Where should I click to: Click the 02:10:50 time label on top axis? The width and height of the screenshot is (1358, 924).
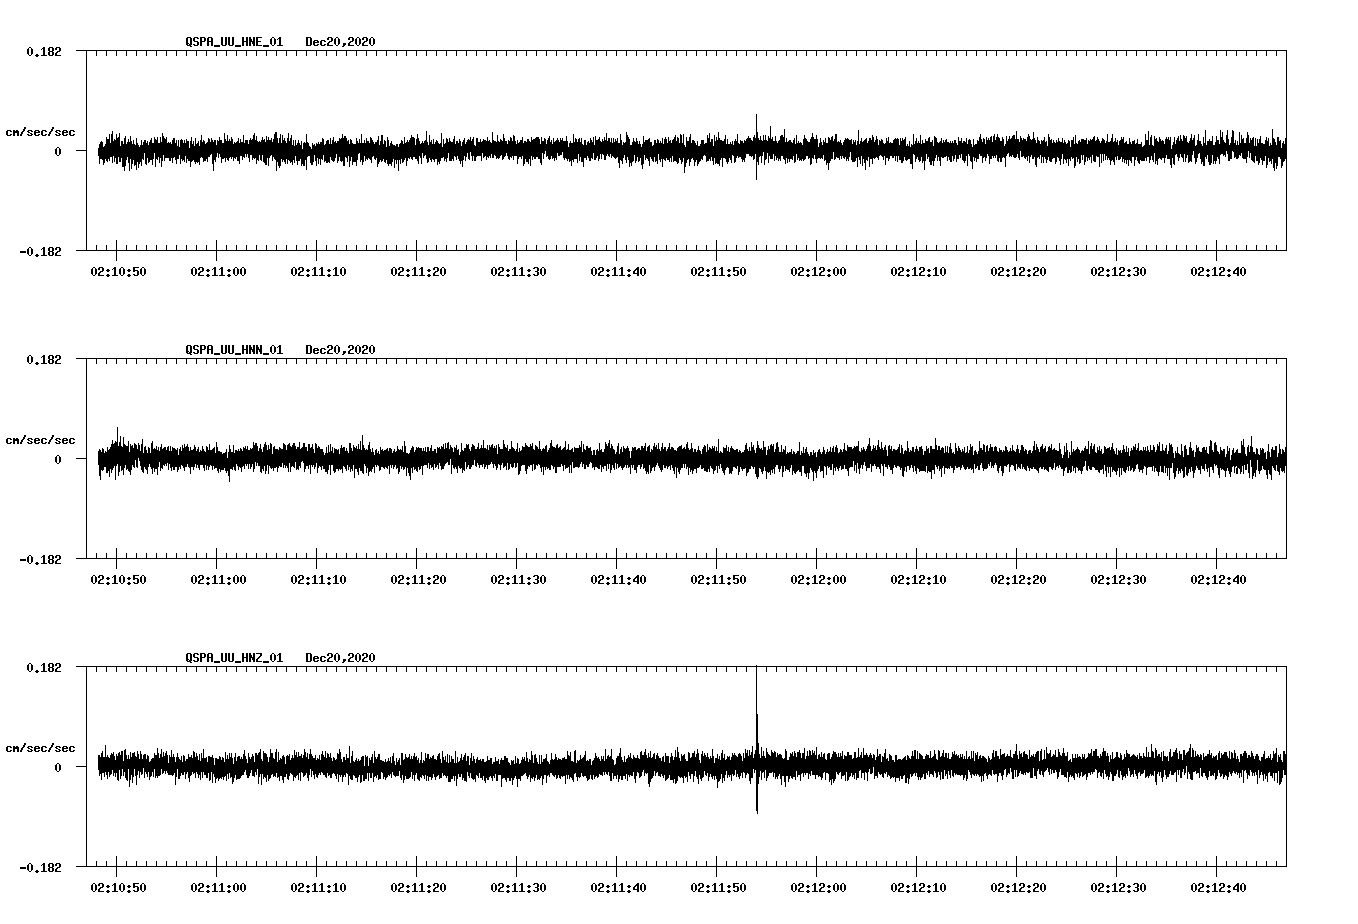click(x=117, y=270)
